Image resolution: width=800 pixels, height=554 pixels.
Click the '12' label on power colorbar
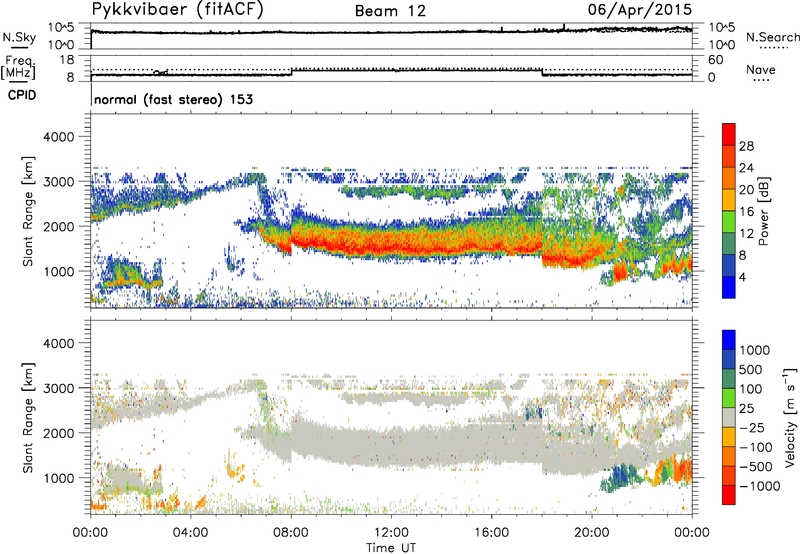pyautogui.click(x=746, y=234)
